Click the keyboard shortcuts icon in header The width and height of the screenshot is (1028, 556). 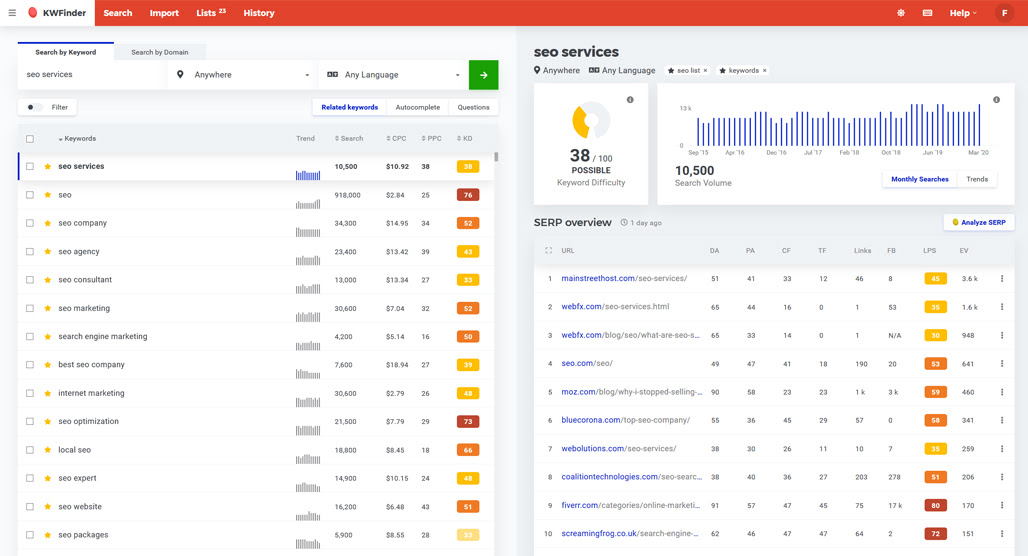(x=927, y=12)
